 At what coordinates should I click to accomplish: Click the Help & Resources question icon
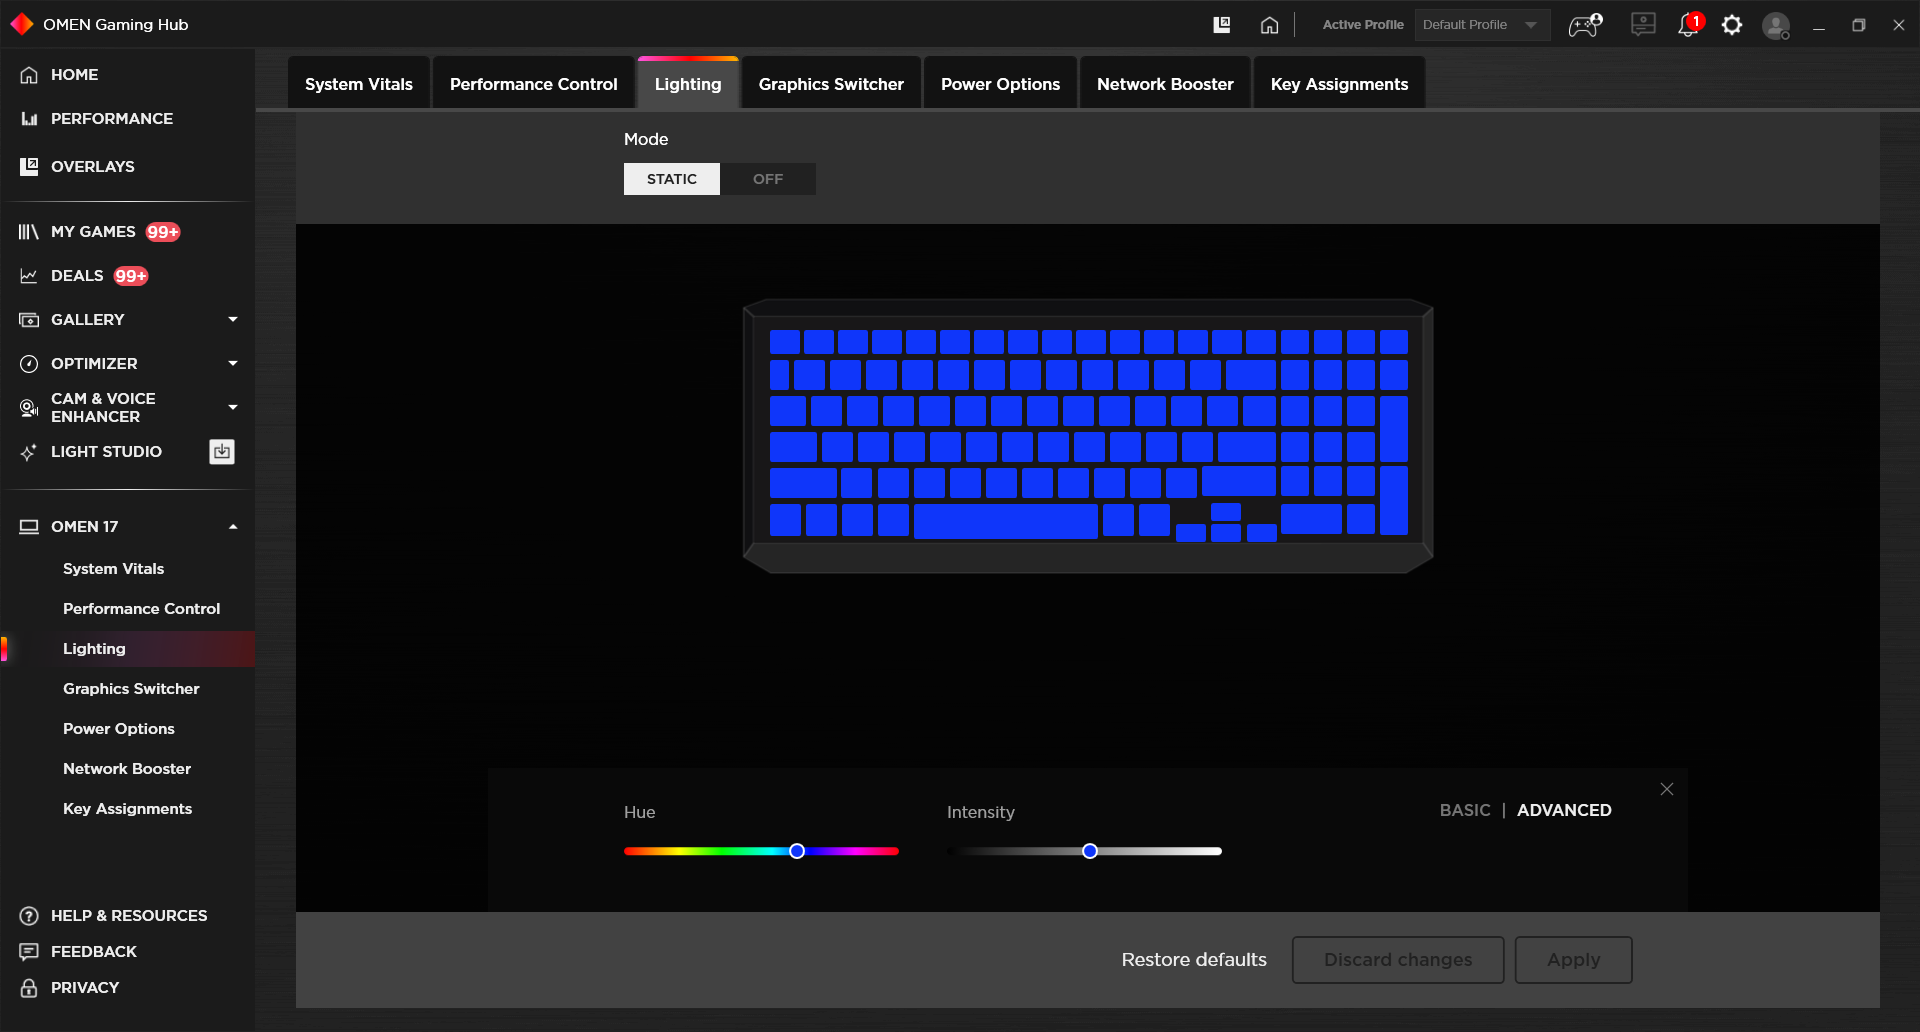click(29, 916)
